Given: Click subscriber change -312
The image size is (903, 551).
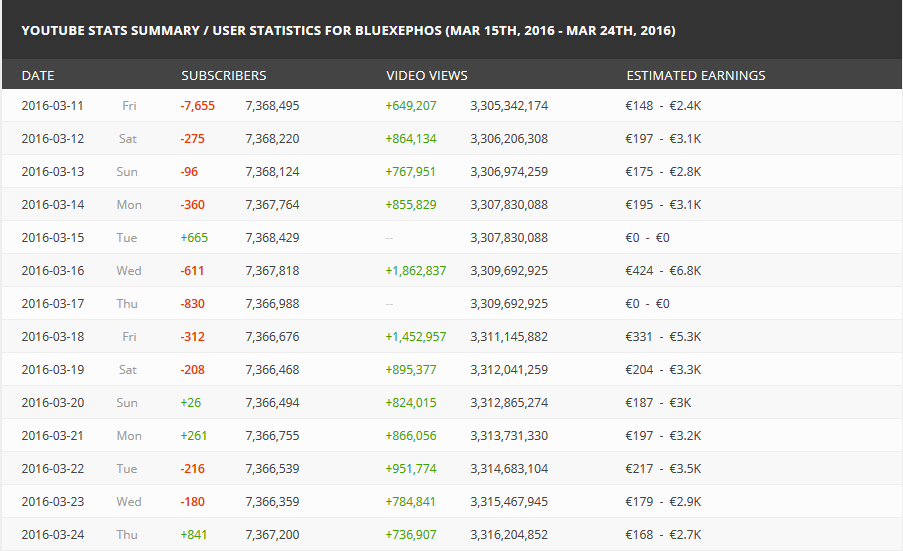Looking at the screenshot, I should [192, 337].
